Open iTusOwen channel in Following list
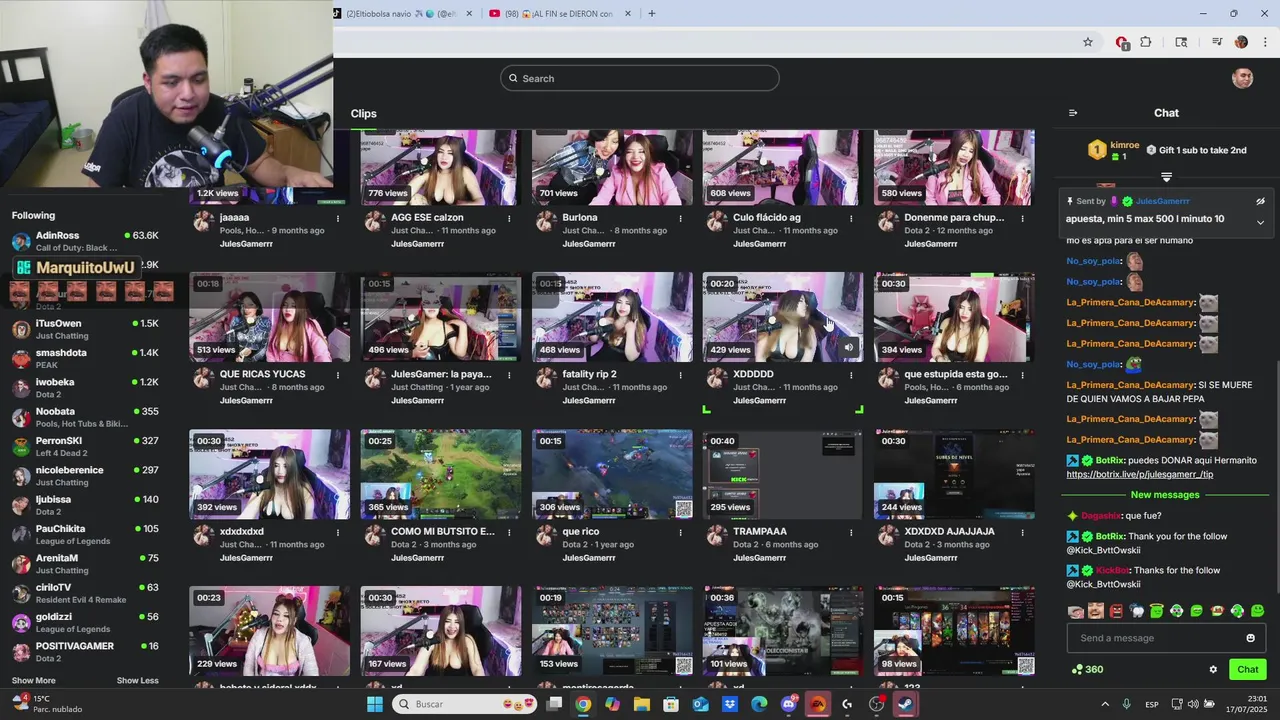1280x720 pixels. click(x=85, y=329)
